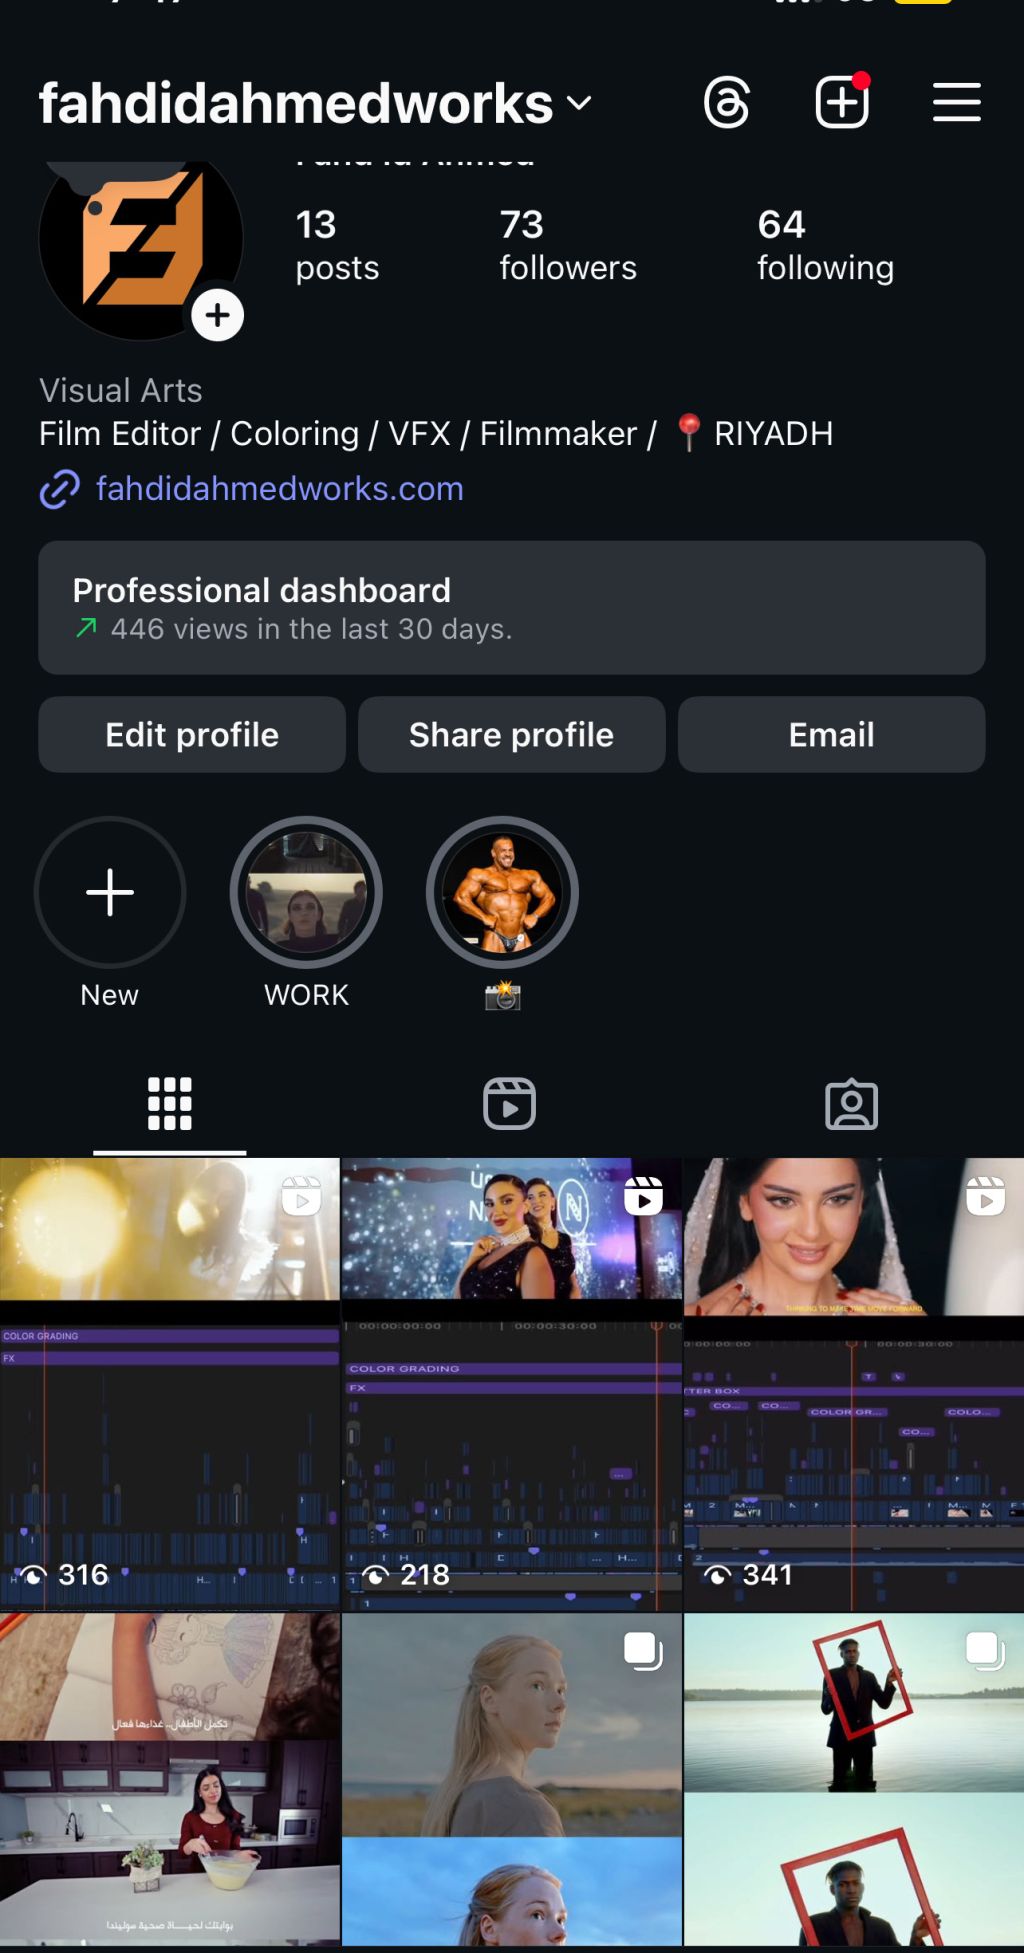Switch to the tagged photos tab
This screenshot has width=1024, height=1953.
tap(851, 1105)
